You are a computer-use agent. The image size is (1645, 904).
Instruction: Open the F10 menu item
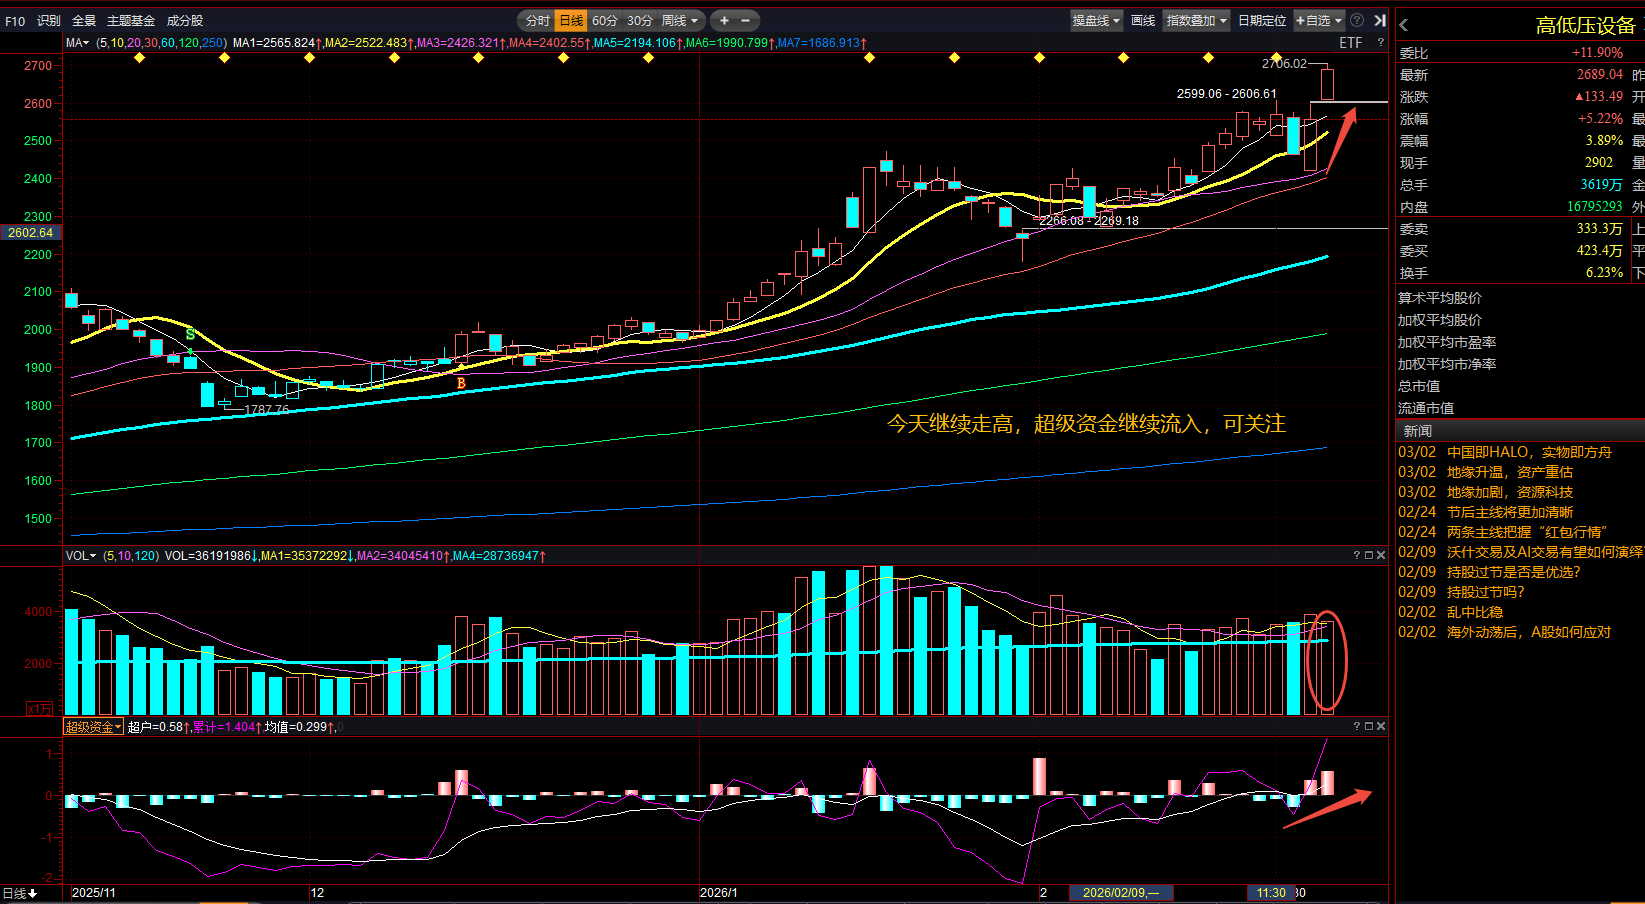click(15, 20)
